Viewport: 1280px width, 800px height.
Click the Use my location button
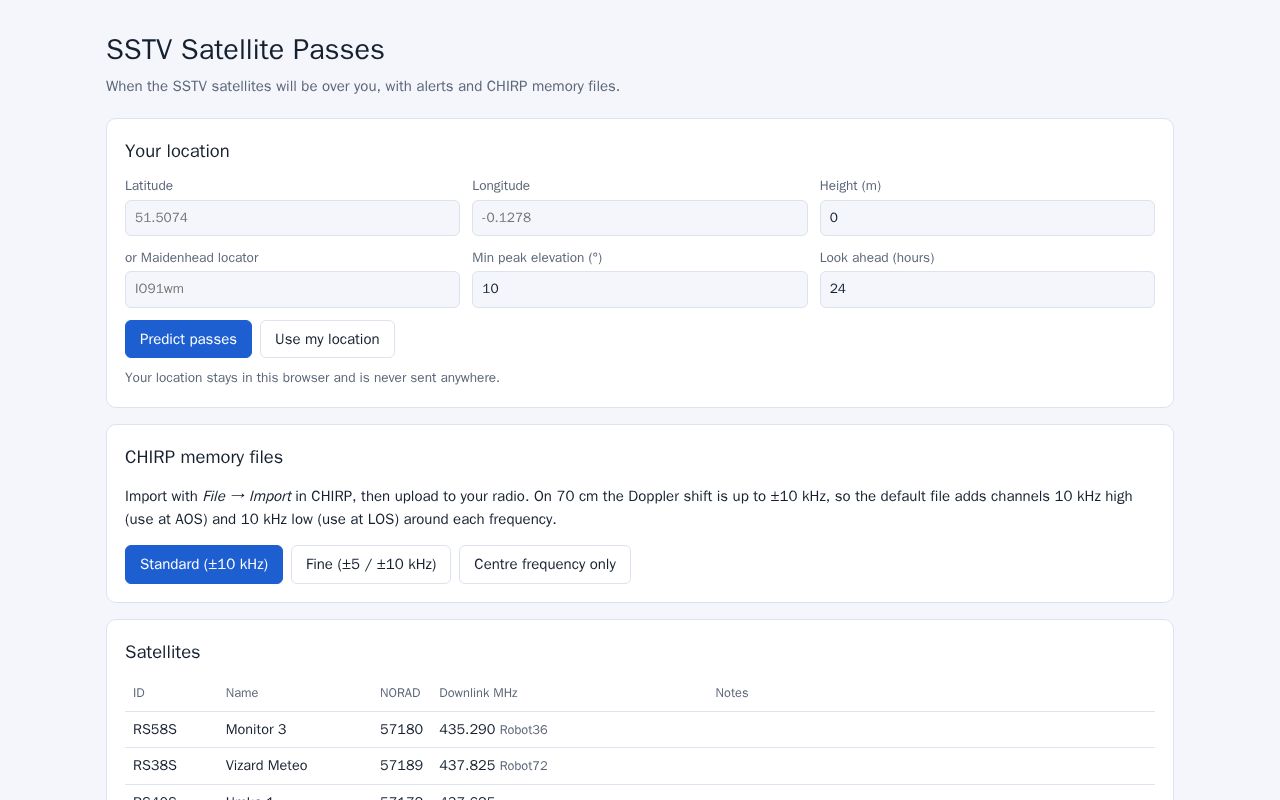[x=327, y=339]
